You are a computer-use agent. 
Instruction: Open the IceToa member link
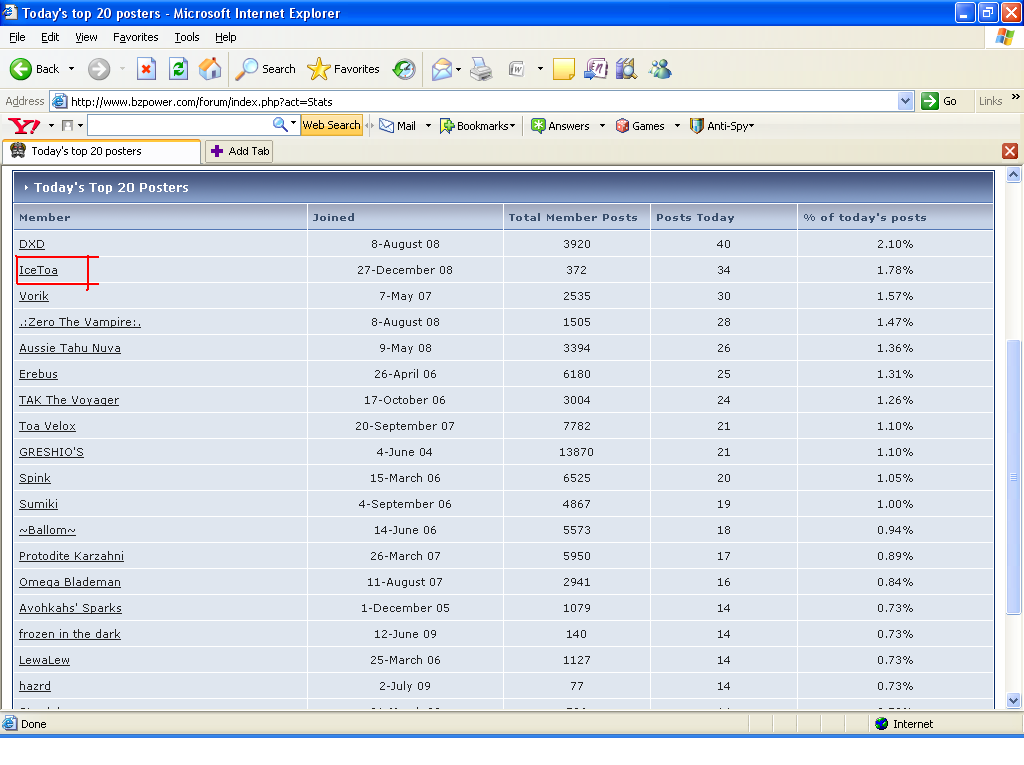point(38,270)
